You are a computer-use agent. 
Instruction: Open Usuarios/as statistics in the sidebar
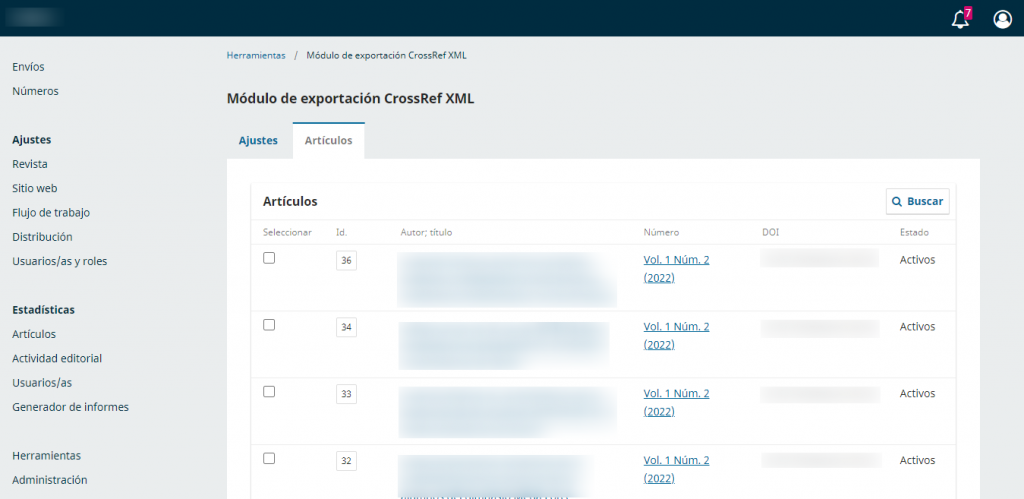[x=42, y=382]
